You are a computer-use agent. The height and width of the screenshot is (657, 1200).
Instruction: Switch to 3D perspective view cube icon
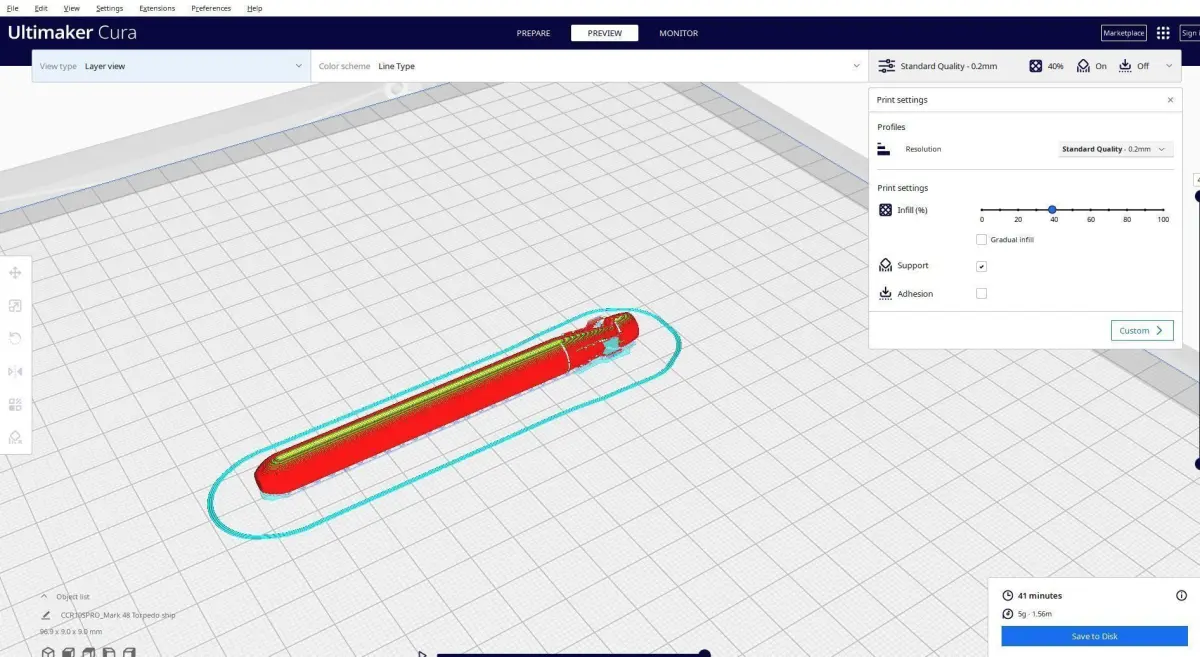tap(48, 652)
